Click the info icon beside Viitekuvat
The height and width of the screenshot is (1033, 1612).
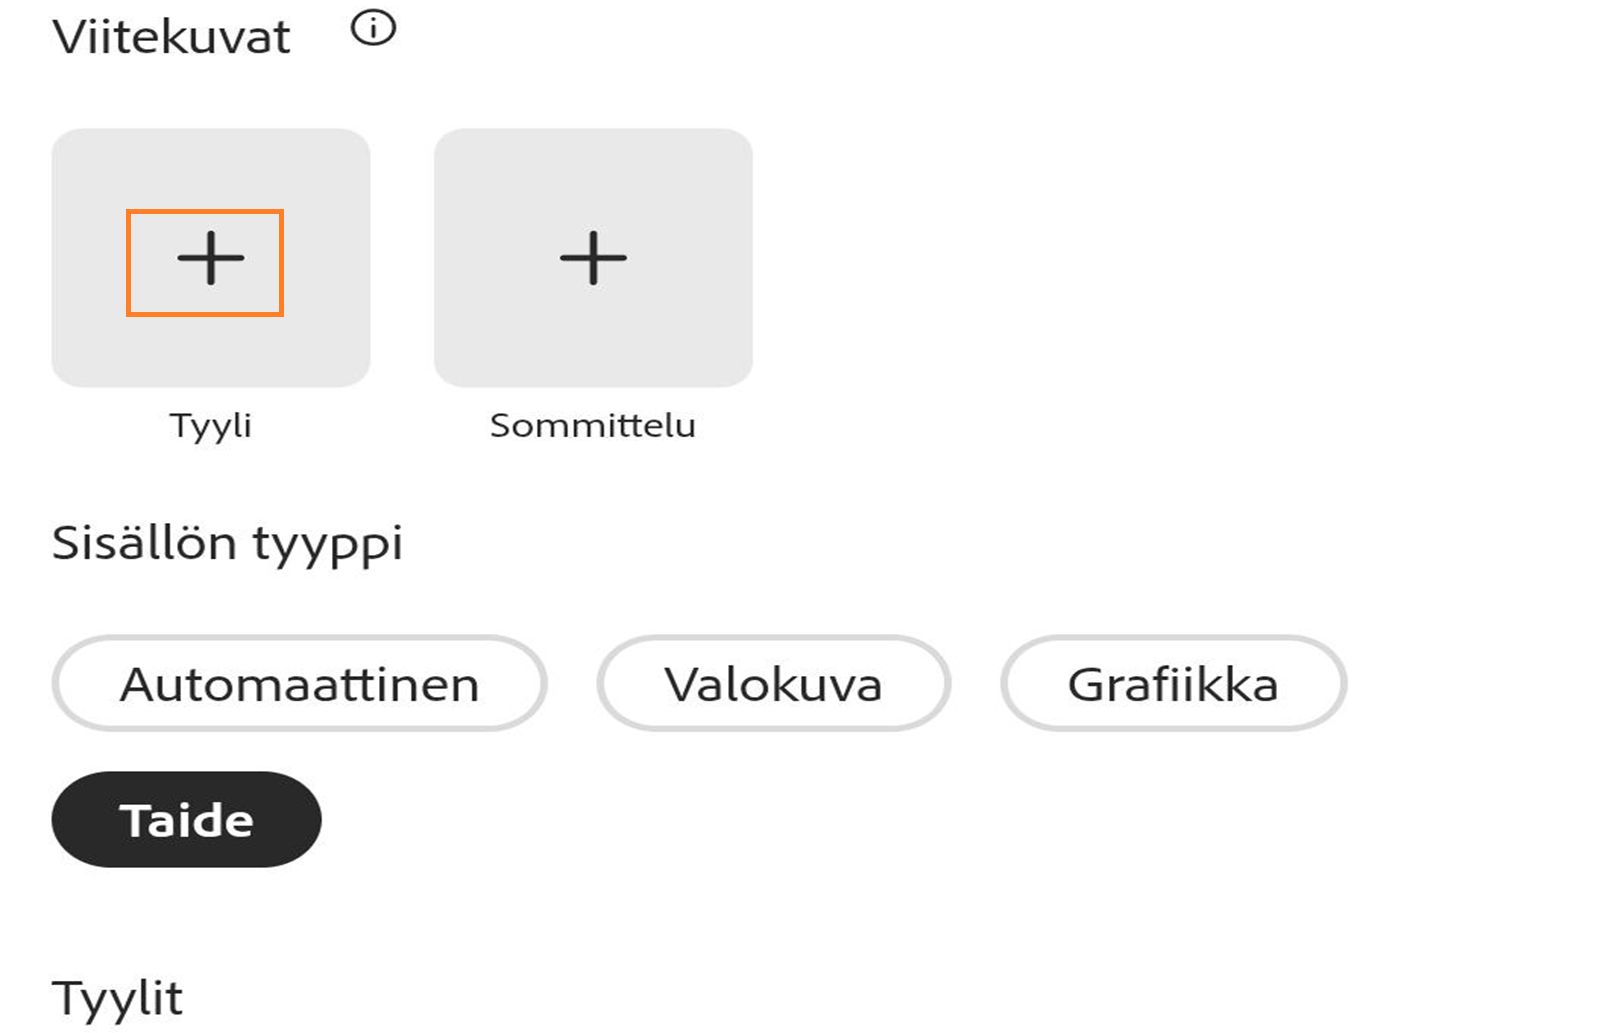click(372, 28)
